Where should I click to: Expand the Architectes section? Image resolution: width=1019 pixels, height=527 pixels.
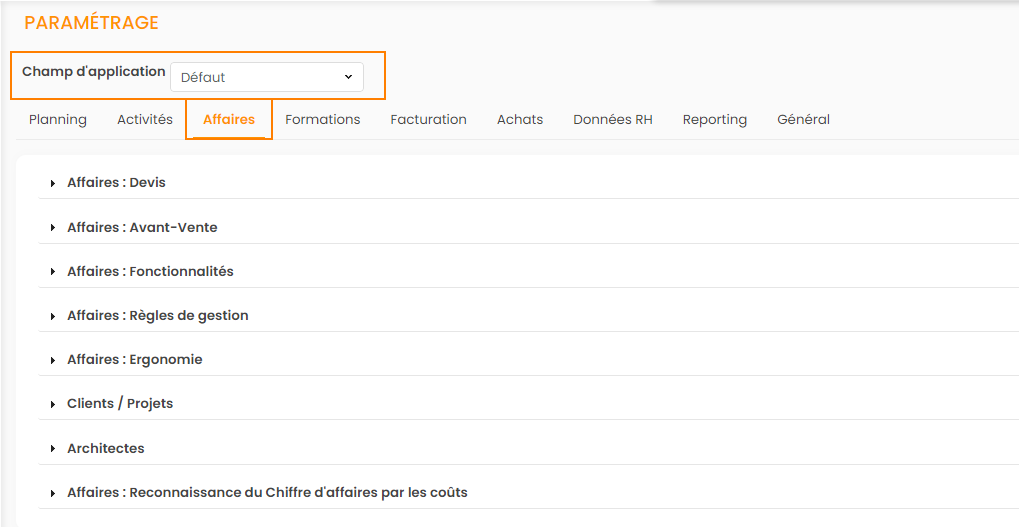[105, 448]
